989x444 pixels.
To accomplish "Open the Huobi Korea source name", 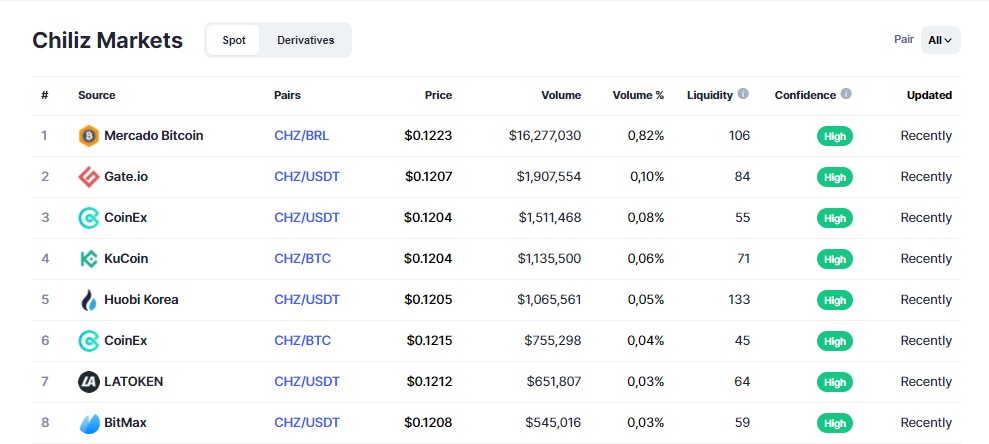I will (x=141, y=300).
